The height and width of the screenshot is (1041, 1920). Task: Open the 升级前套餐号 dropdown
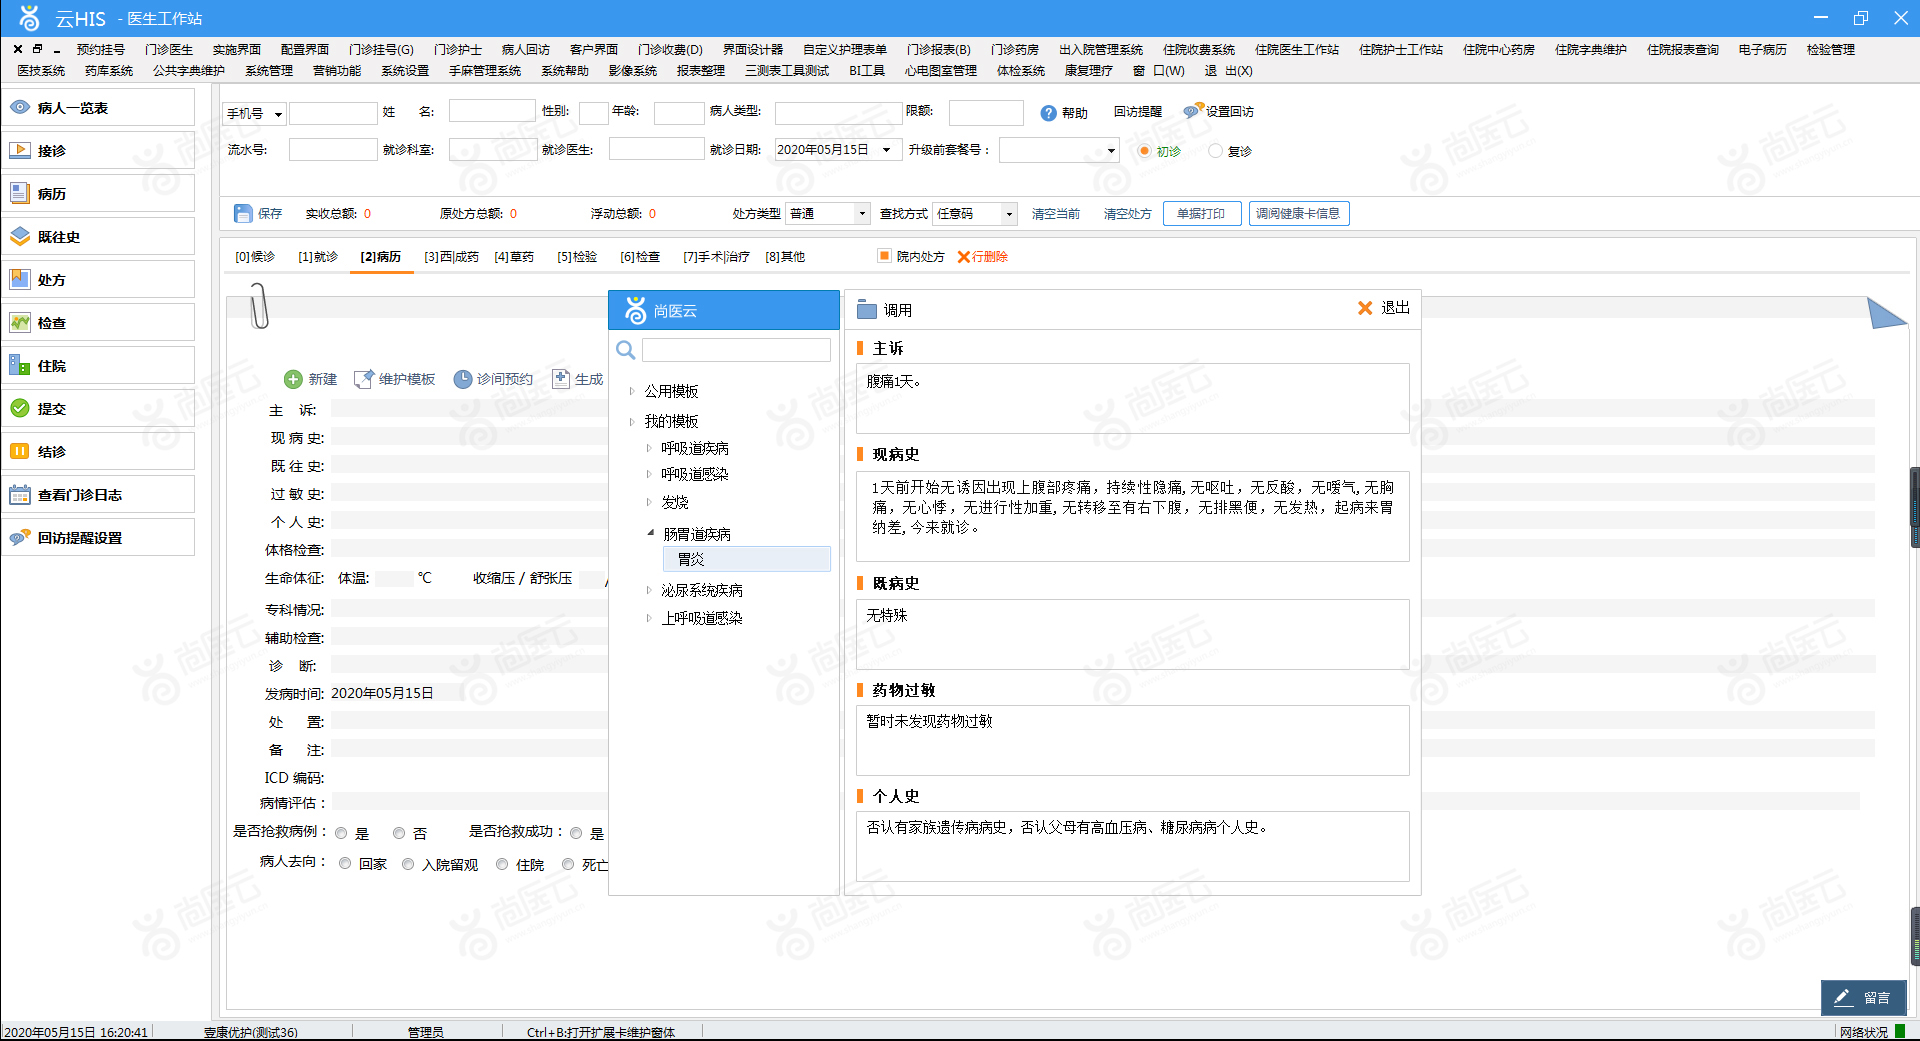[1111, 151]
